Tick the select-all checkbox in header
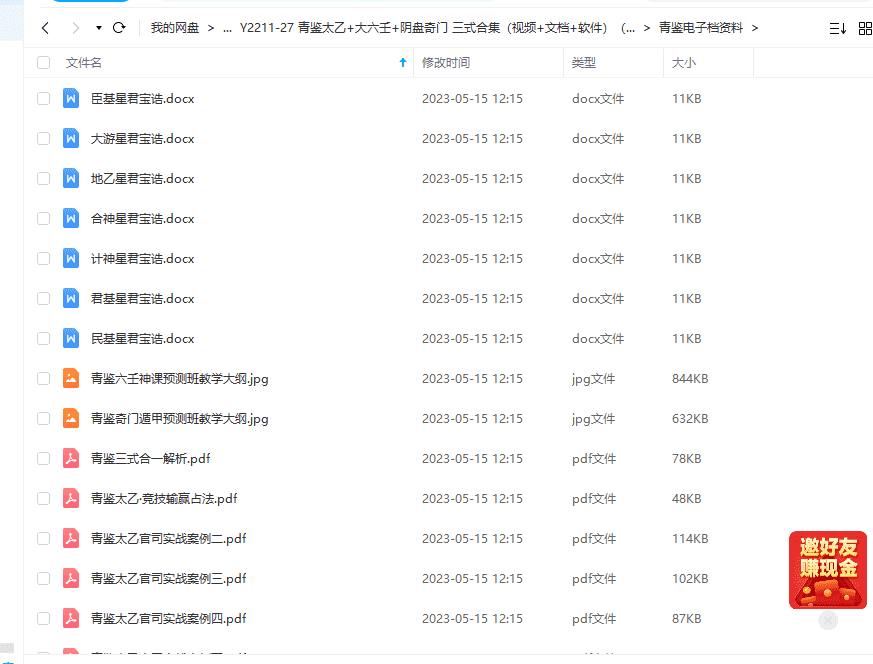The height and width of the screenshot is (664, 873). 43,63
